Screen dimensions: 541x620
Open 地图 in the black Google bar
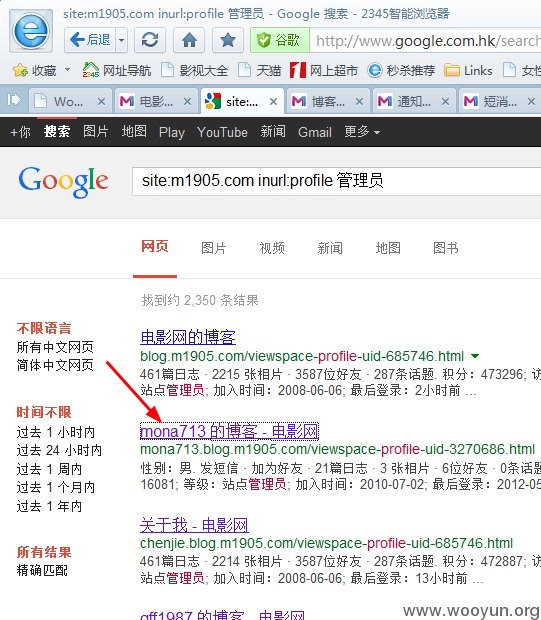click(x=134, y=132)
